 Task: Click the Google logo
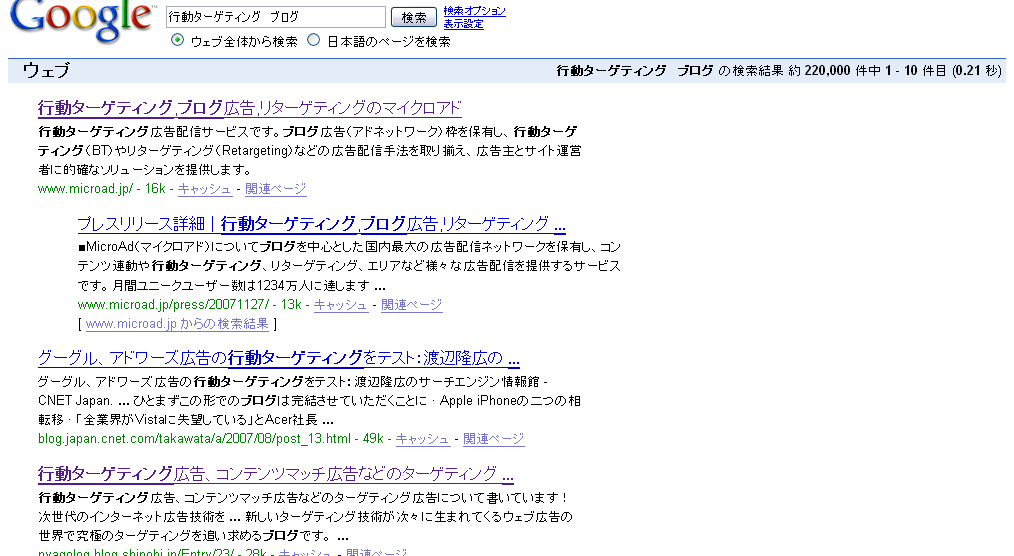tap(83, 21)
